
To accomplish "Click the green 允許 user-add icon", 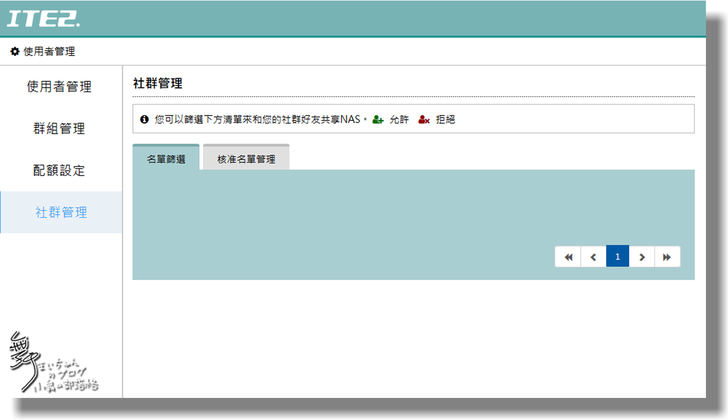I will pyautogui.click(x=378, y=120).
